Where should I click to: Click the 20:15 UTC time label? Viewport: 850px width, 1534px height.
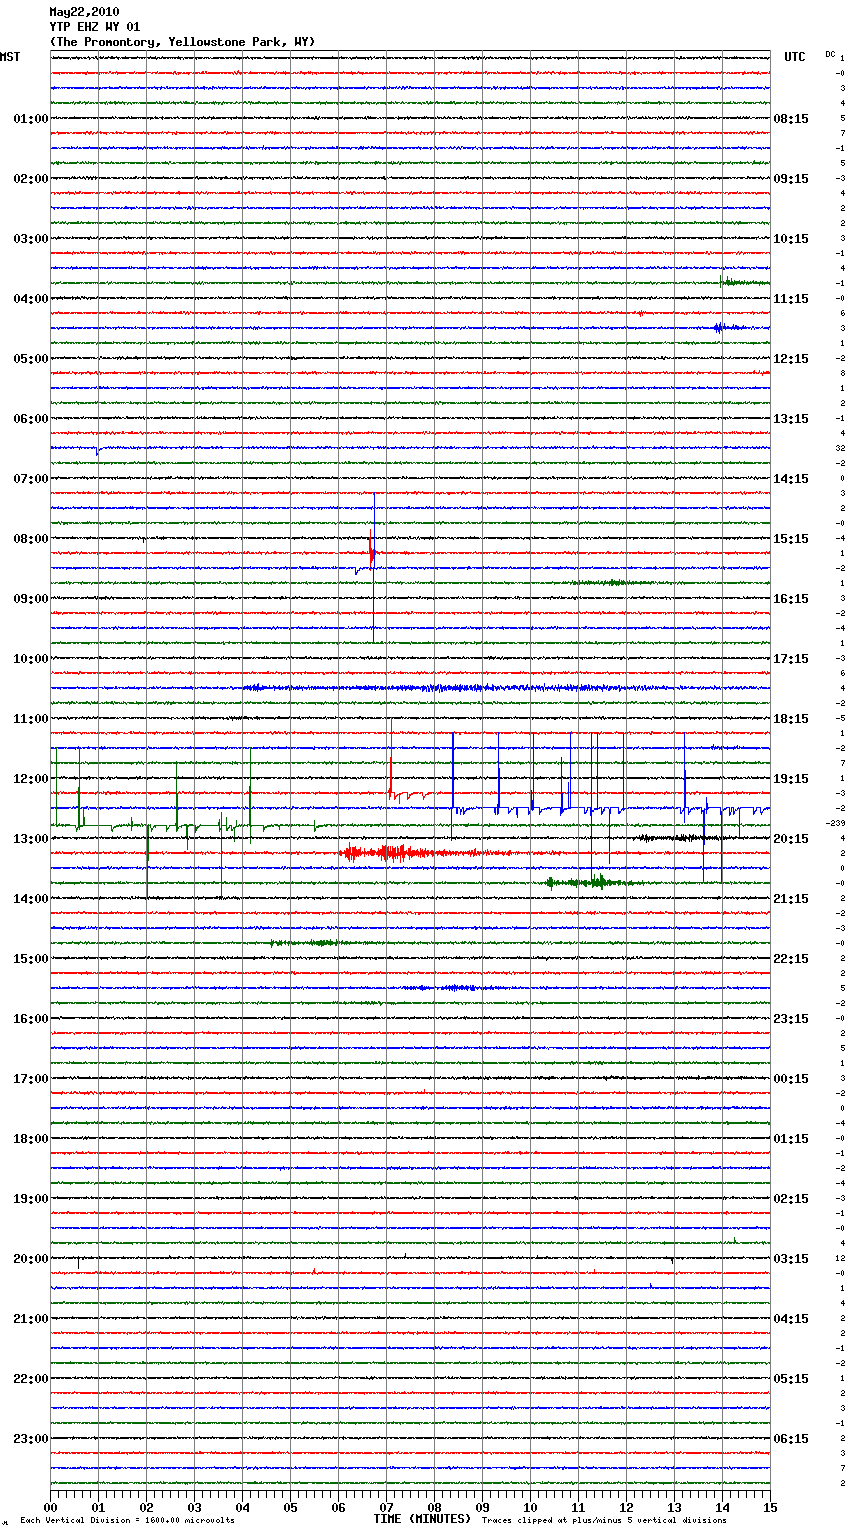[791, 839]
